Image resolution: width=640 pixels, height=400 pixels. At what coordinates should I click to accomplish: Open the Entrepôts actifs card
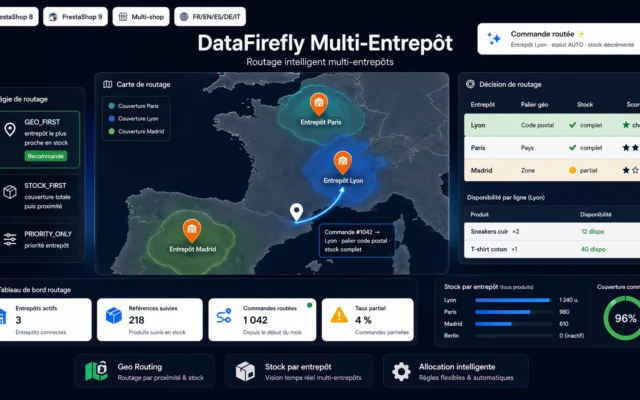coord(45,320)
